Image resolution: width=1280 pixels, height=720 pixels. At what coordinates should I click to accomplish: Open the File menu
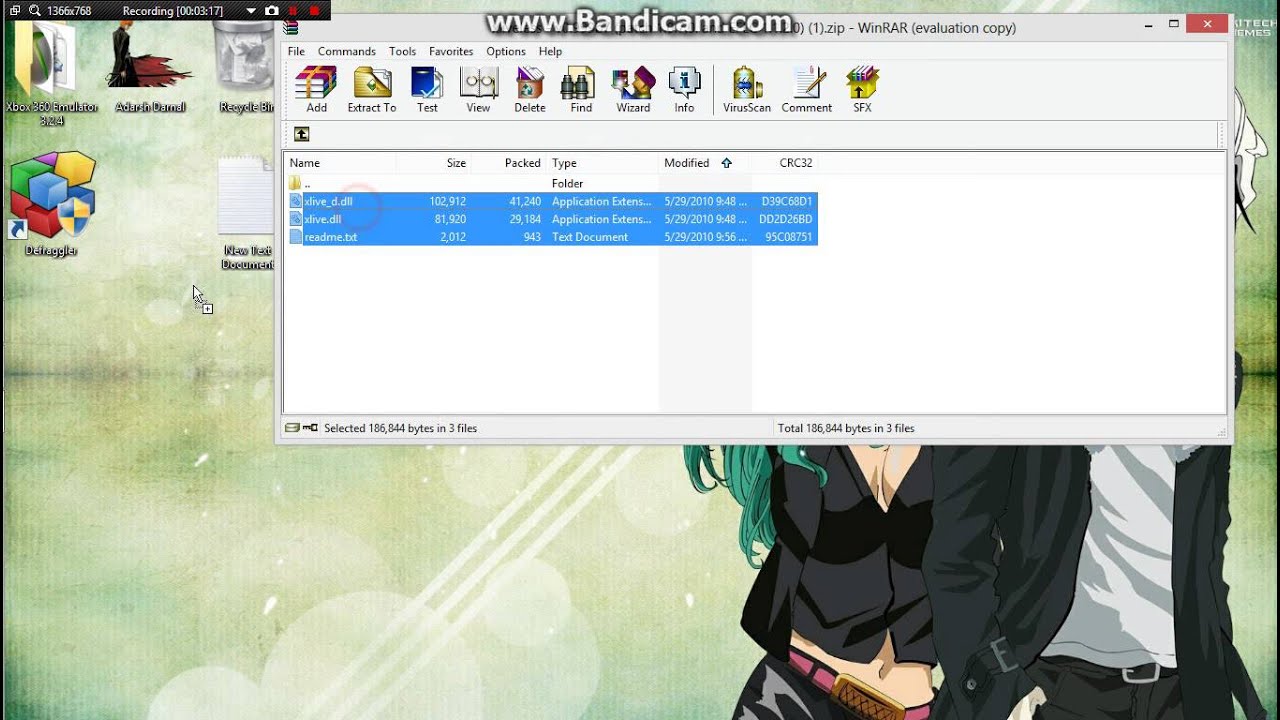pyautogui.click(x=296, y=51)
